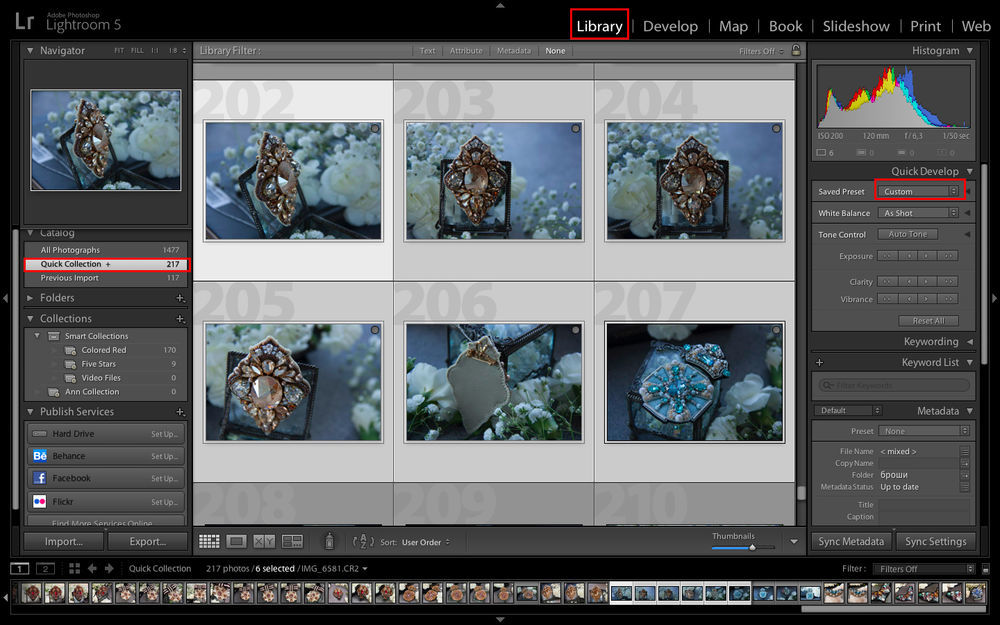1000x625 pixels.
Task: Open White Balance dropdown showing As Shot
Action: click(x=919, y=213)
